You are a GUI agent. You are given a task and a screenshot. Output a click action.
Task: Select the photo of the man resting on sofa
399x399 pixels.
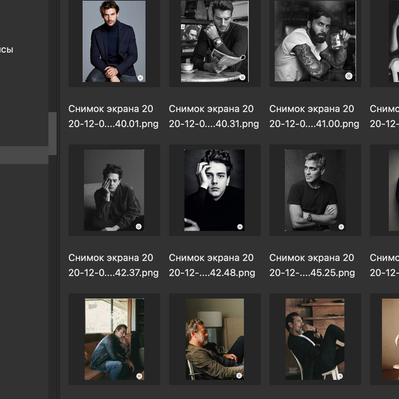tap(114, 190)
